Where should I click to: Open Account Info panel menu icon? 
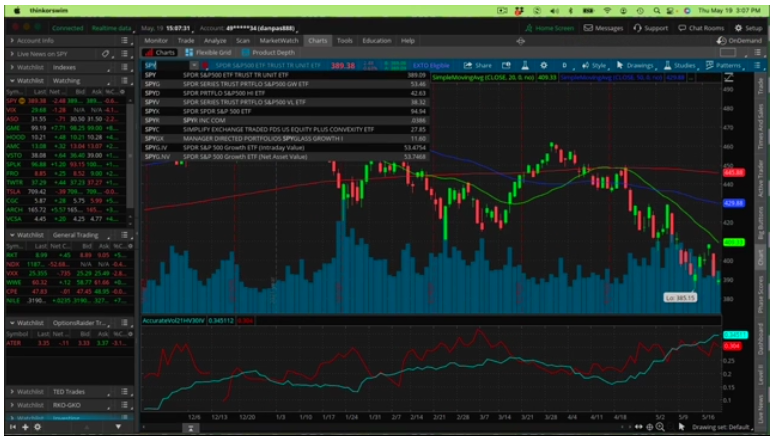click(x=125, y=41)
